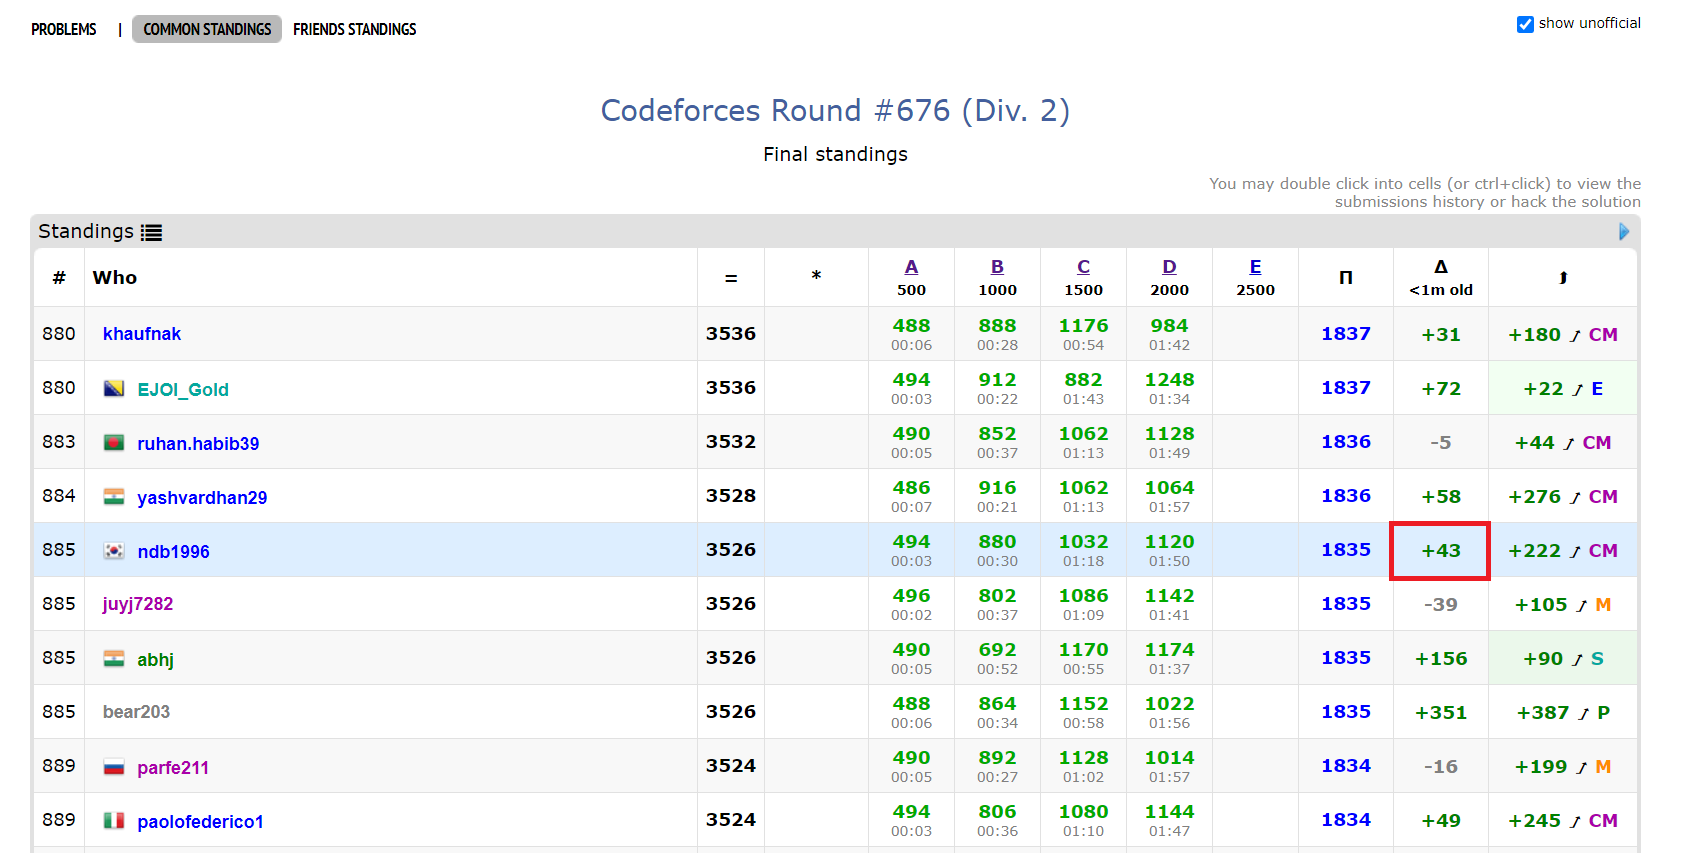Click EJOI_Gold's total score 3536
1684x853 pixels.
coord(731,388)
